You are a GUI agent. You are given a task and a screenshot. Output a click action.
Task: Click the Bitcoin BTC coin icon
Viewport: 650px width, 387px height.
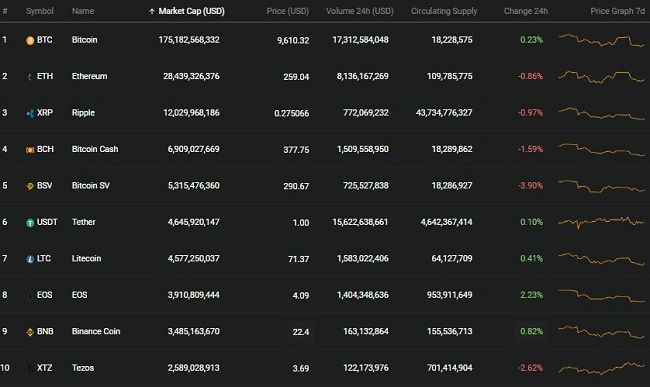[x=30, y=40]
